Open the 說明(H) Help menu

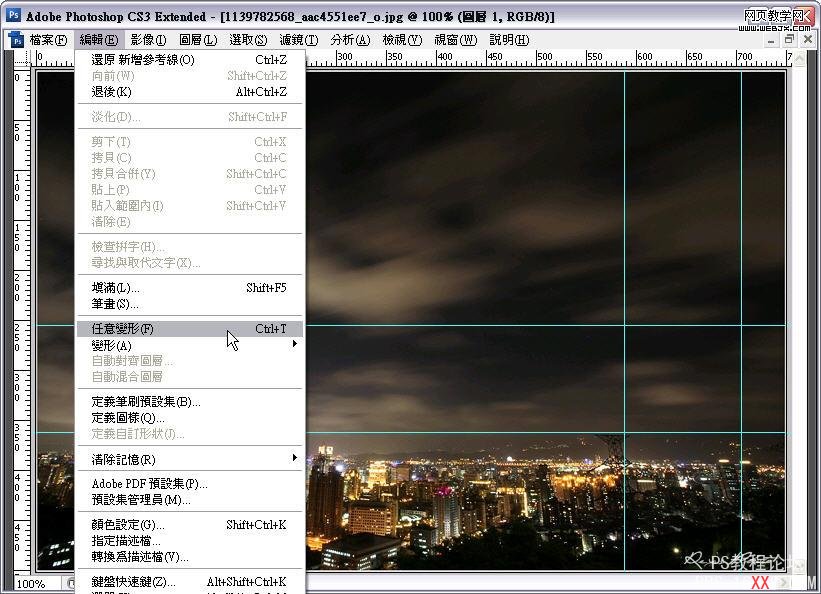coord(509,40)
